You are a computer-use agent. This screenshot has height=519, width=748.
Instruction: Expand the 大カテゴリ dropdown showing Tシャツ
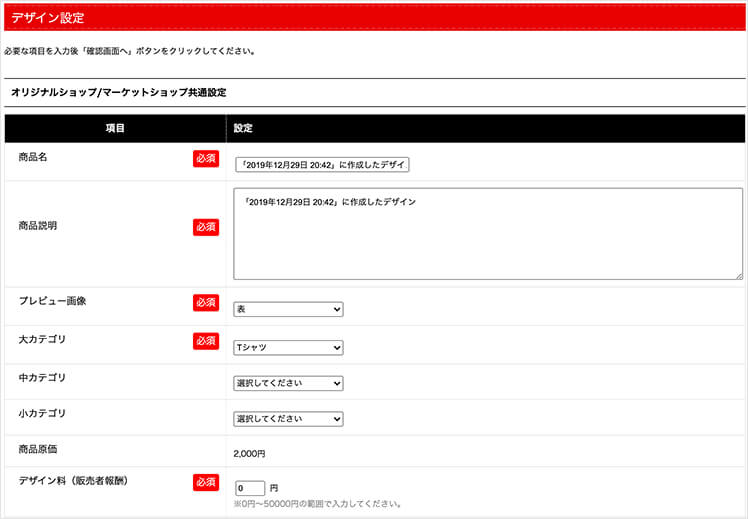click(288, 348)
